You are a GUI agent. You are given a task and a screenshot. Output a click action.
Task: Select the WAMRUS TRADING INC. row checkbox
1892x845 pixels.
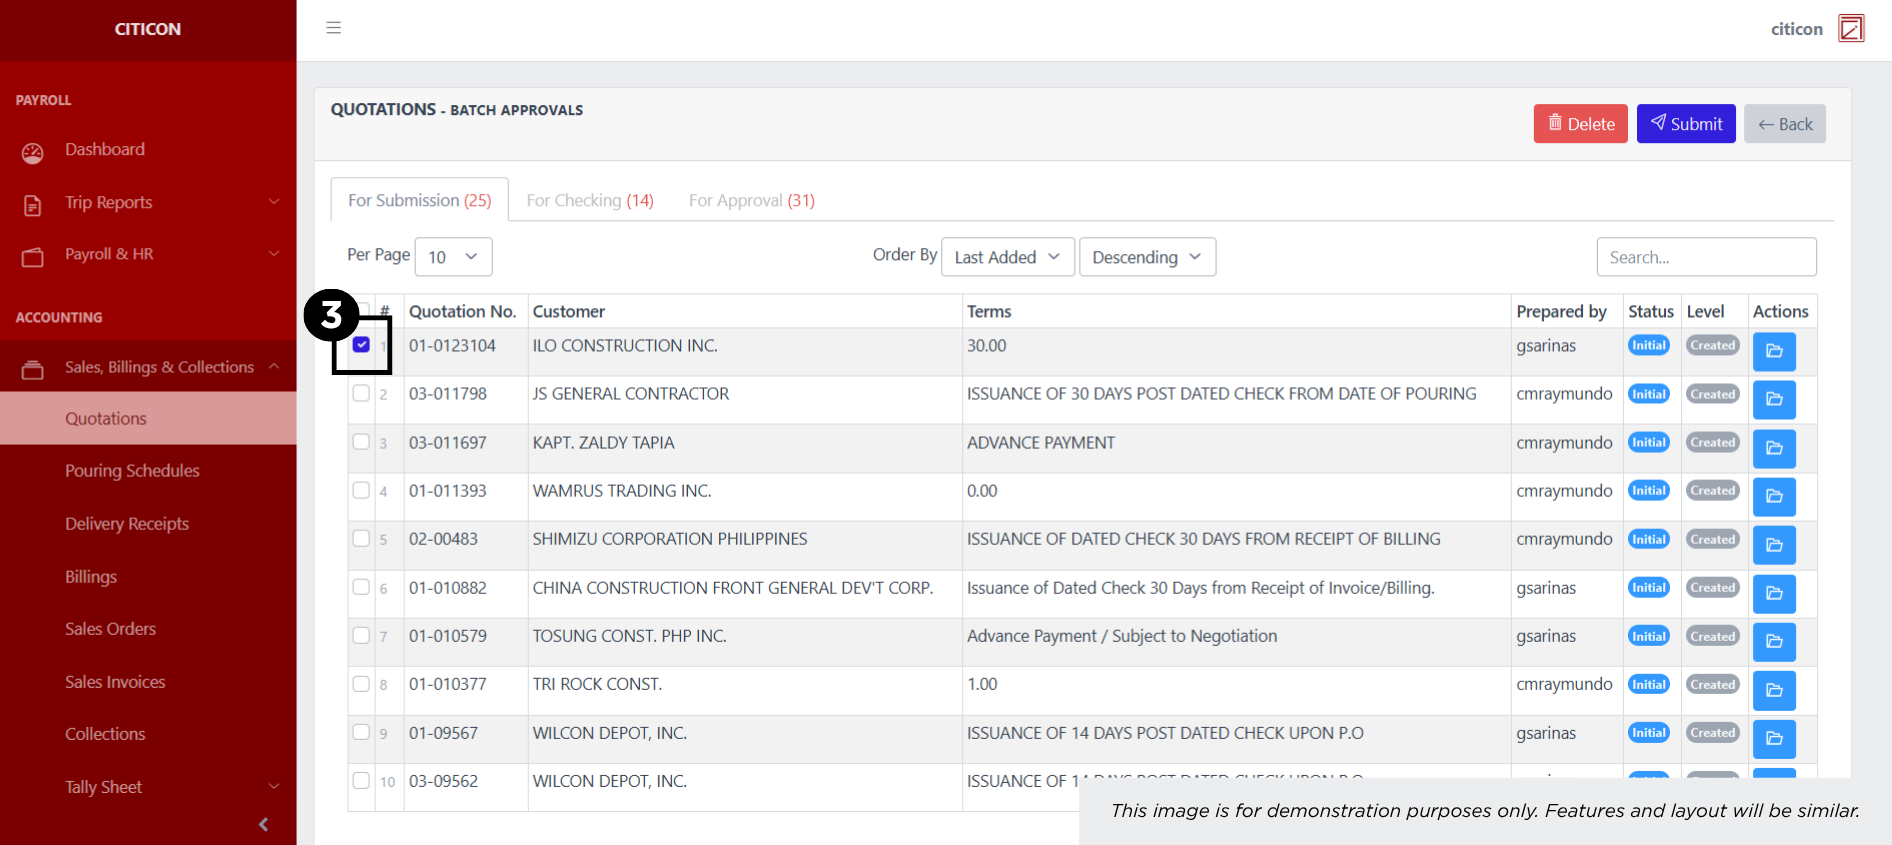tap(361, 490)
